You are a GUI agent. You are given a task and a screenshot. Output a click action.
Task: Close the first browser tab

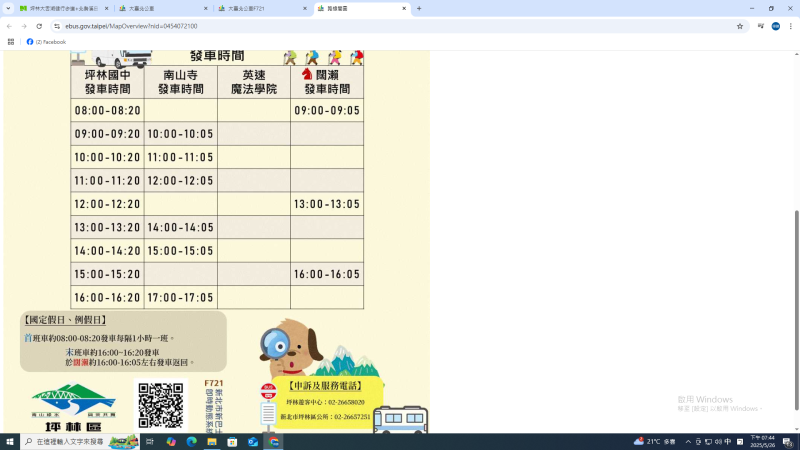point(107,8)
